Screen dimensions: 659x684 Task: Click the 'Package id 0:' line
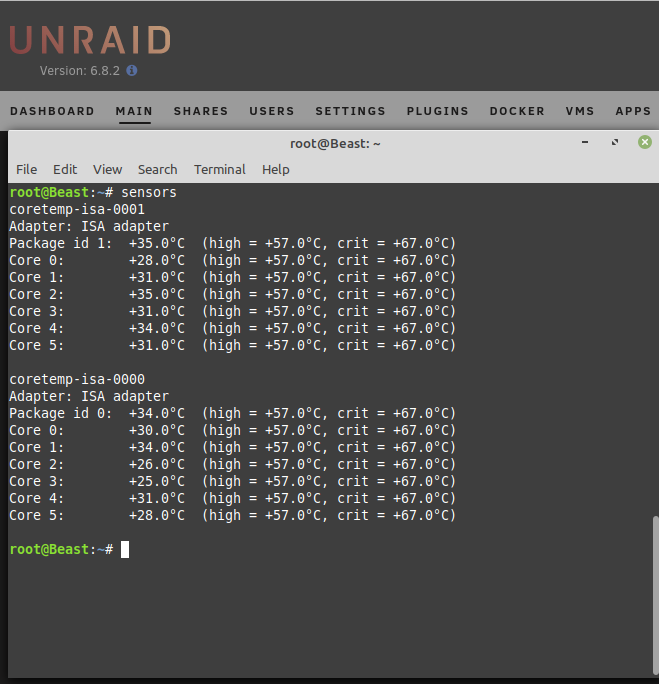(x=232, y=414)
